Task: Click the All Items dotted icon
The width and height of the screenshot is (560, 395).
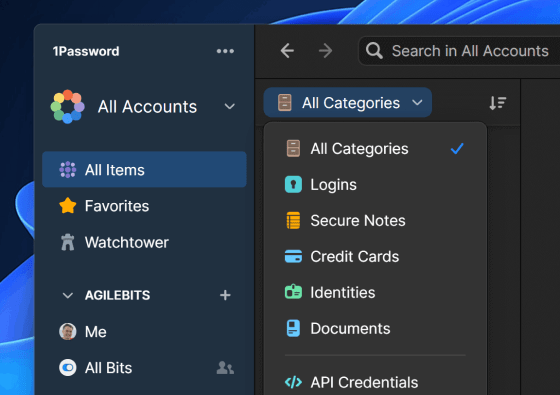Action: tap(68, 170)
